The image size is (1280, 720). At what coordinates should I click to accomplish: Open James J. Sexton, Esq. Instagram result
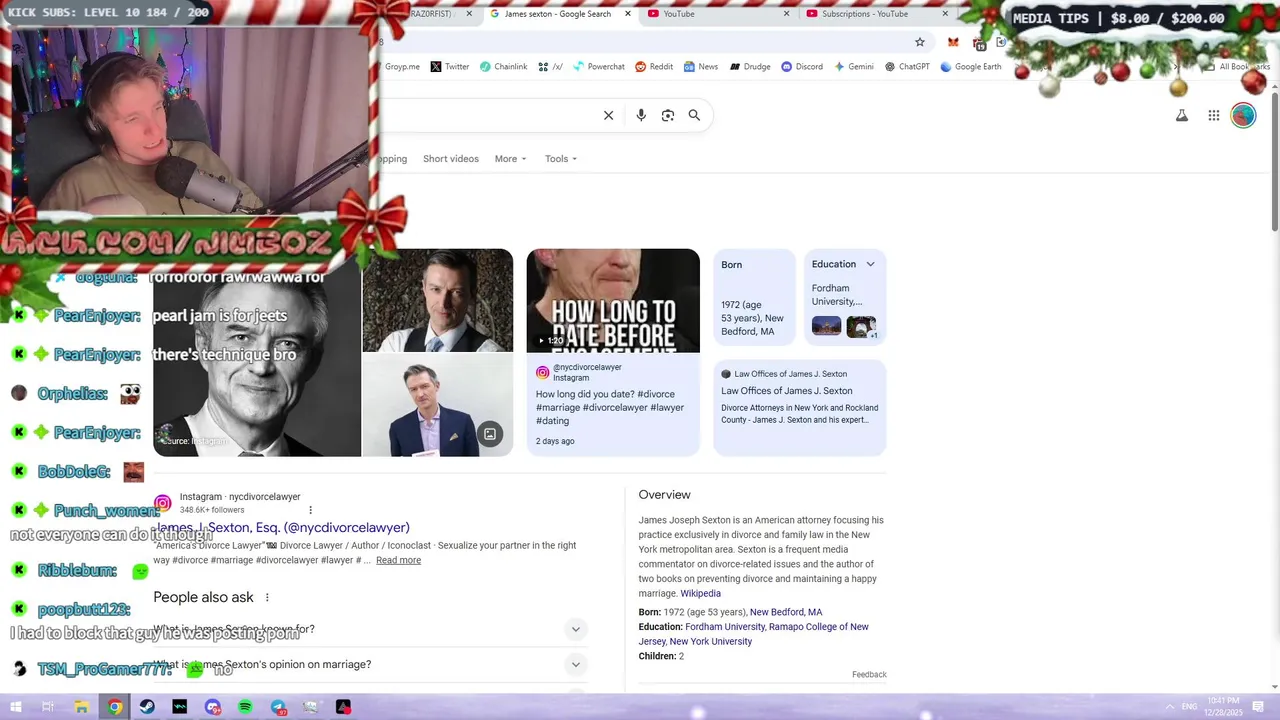point(283,527)
